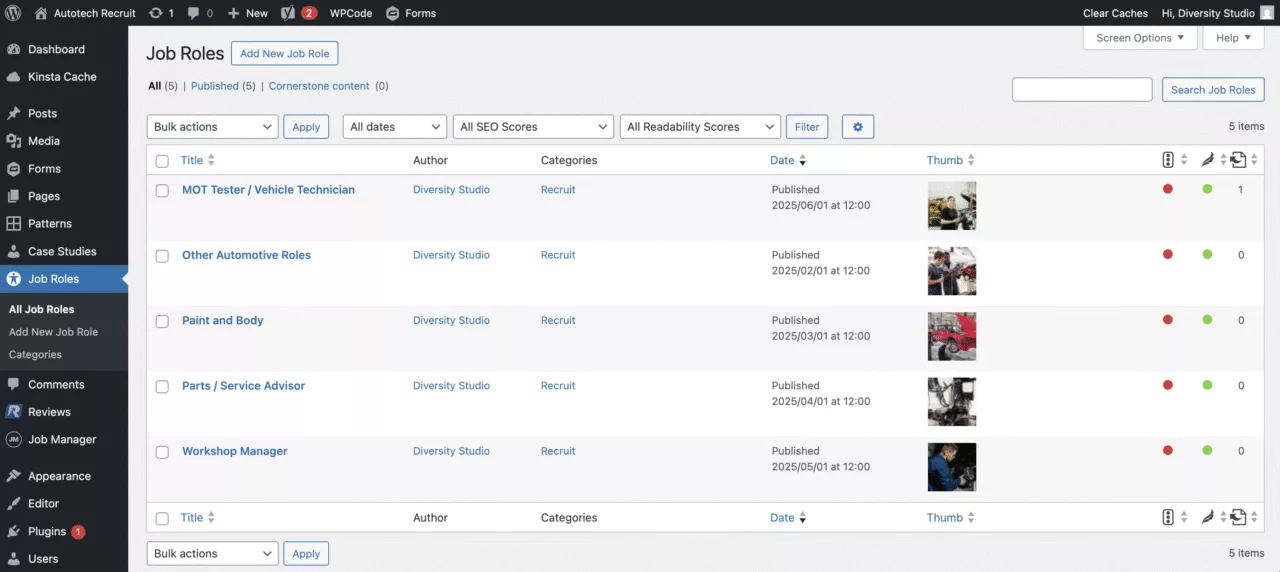Screen dimensions: 1280x572
Task: Open the top Bulk actions dropdown
Action: coord(213,127)
